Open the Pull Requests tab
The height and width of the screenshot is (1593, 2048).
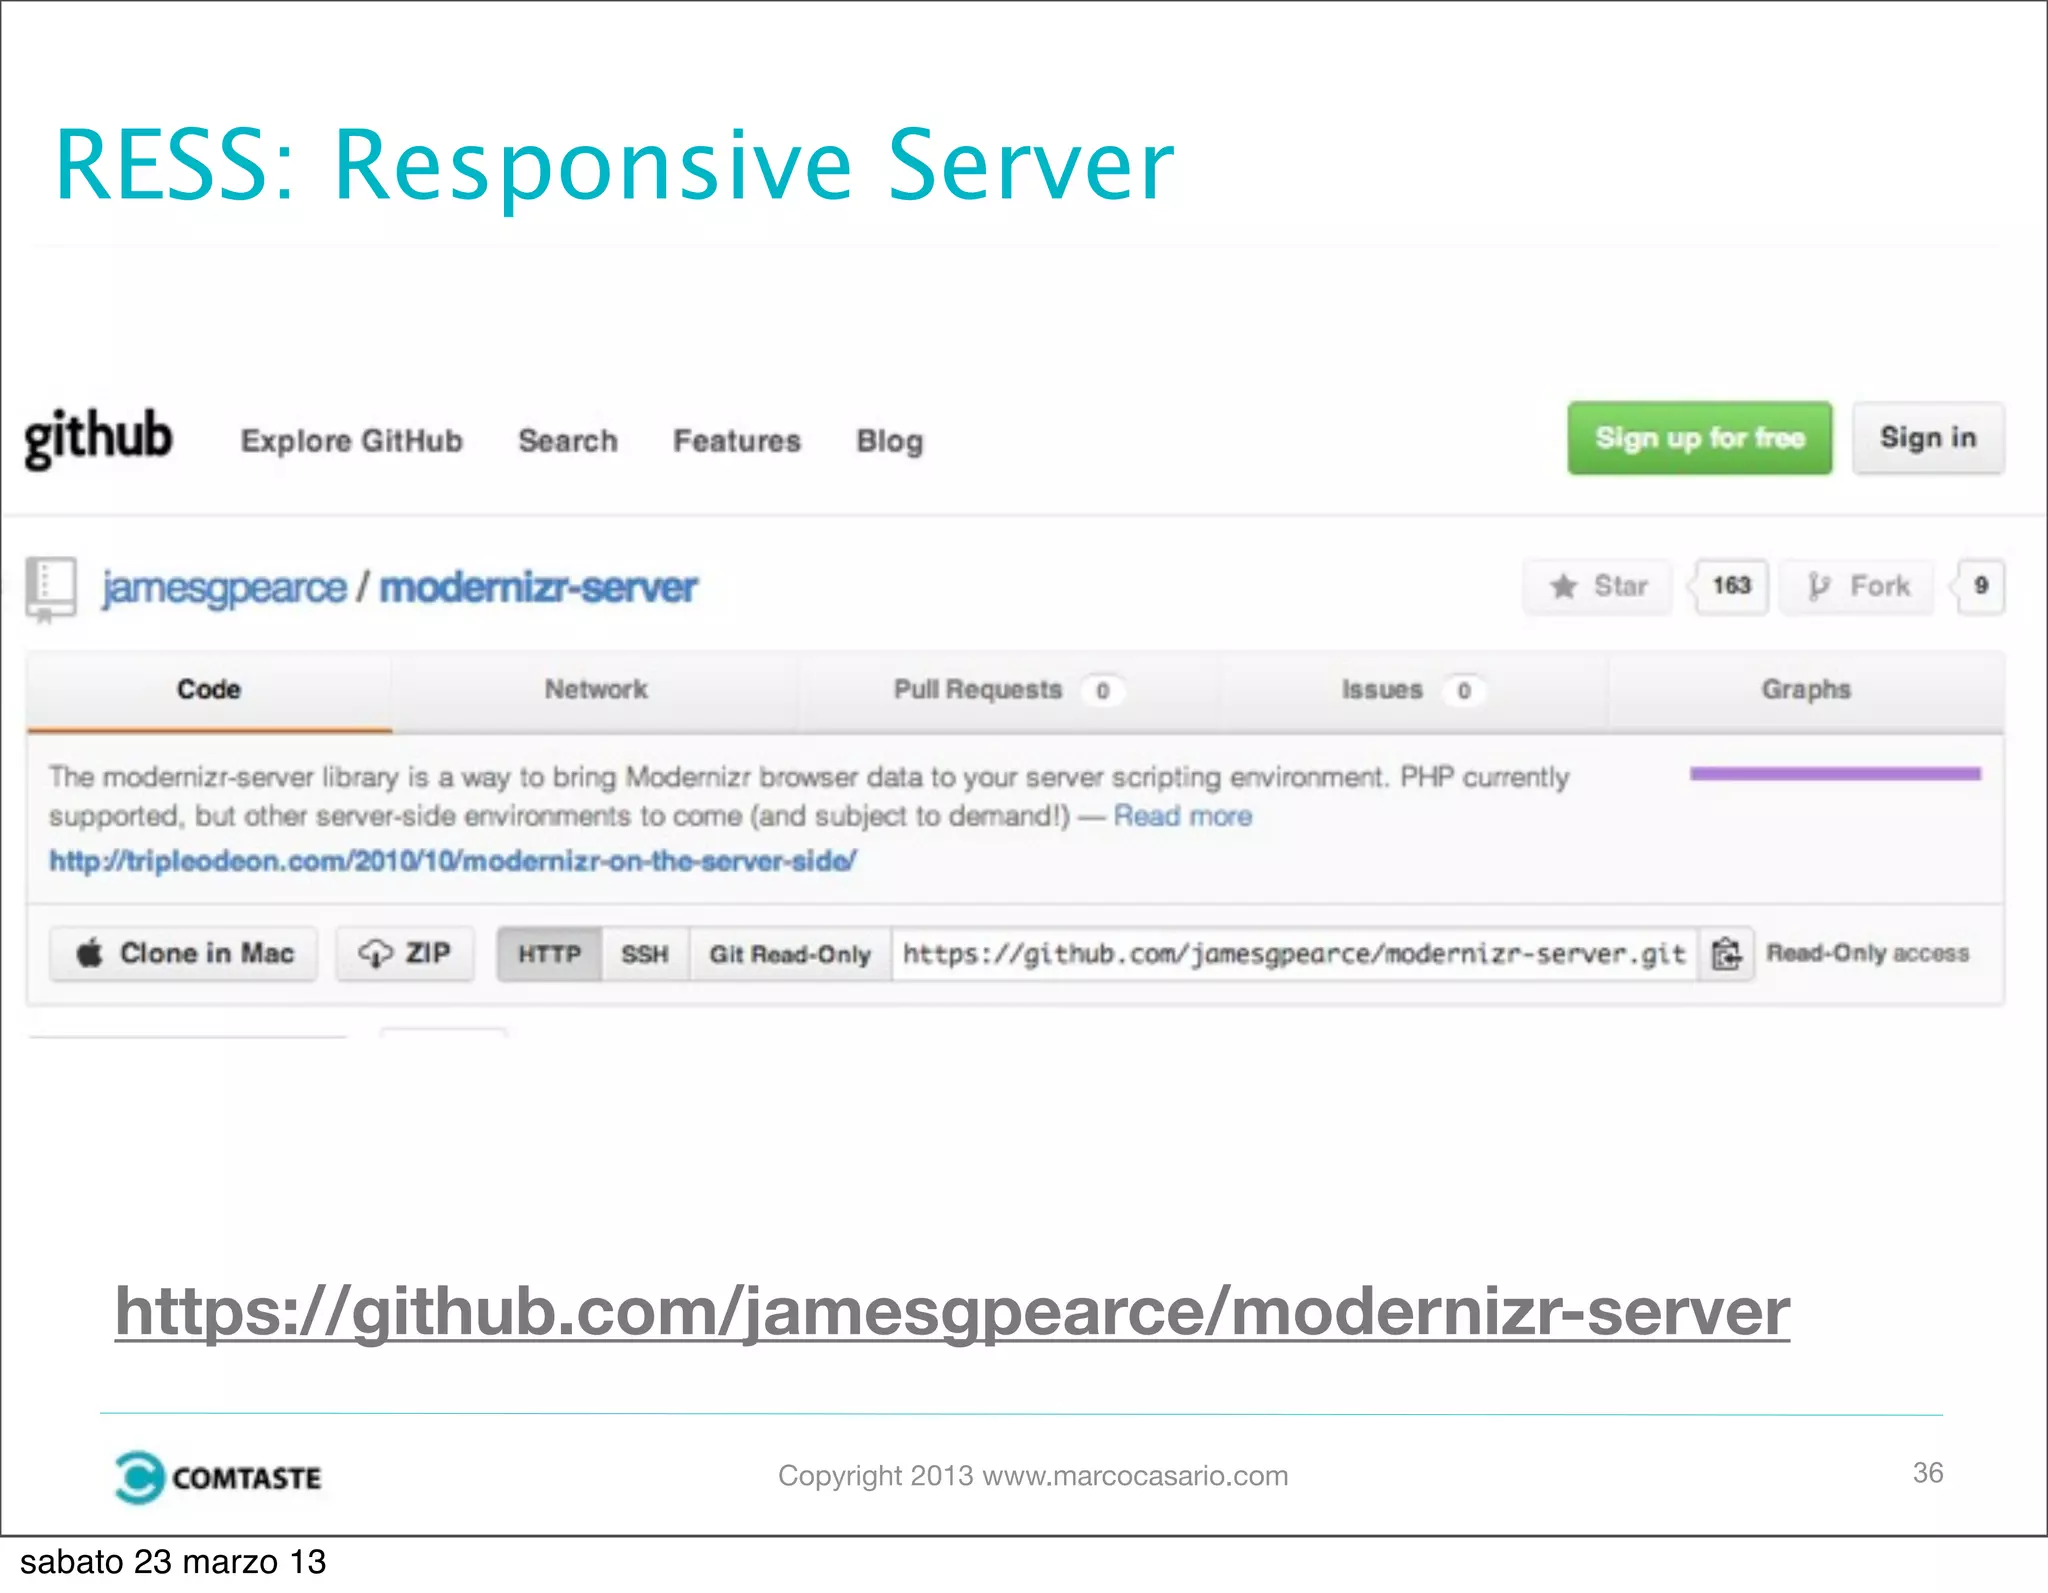[1008, 690]
